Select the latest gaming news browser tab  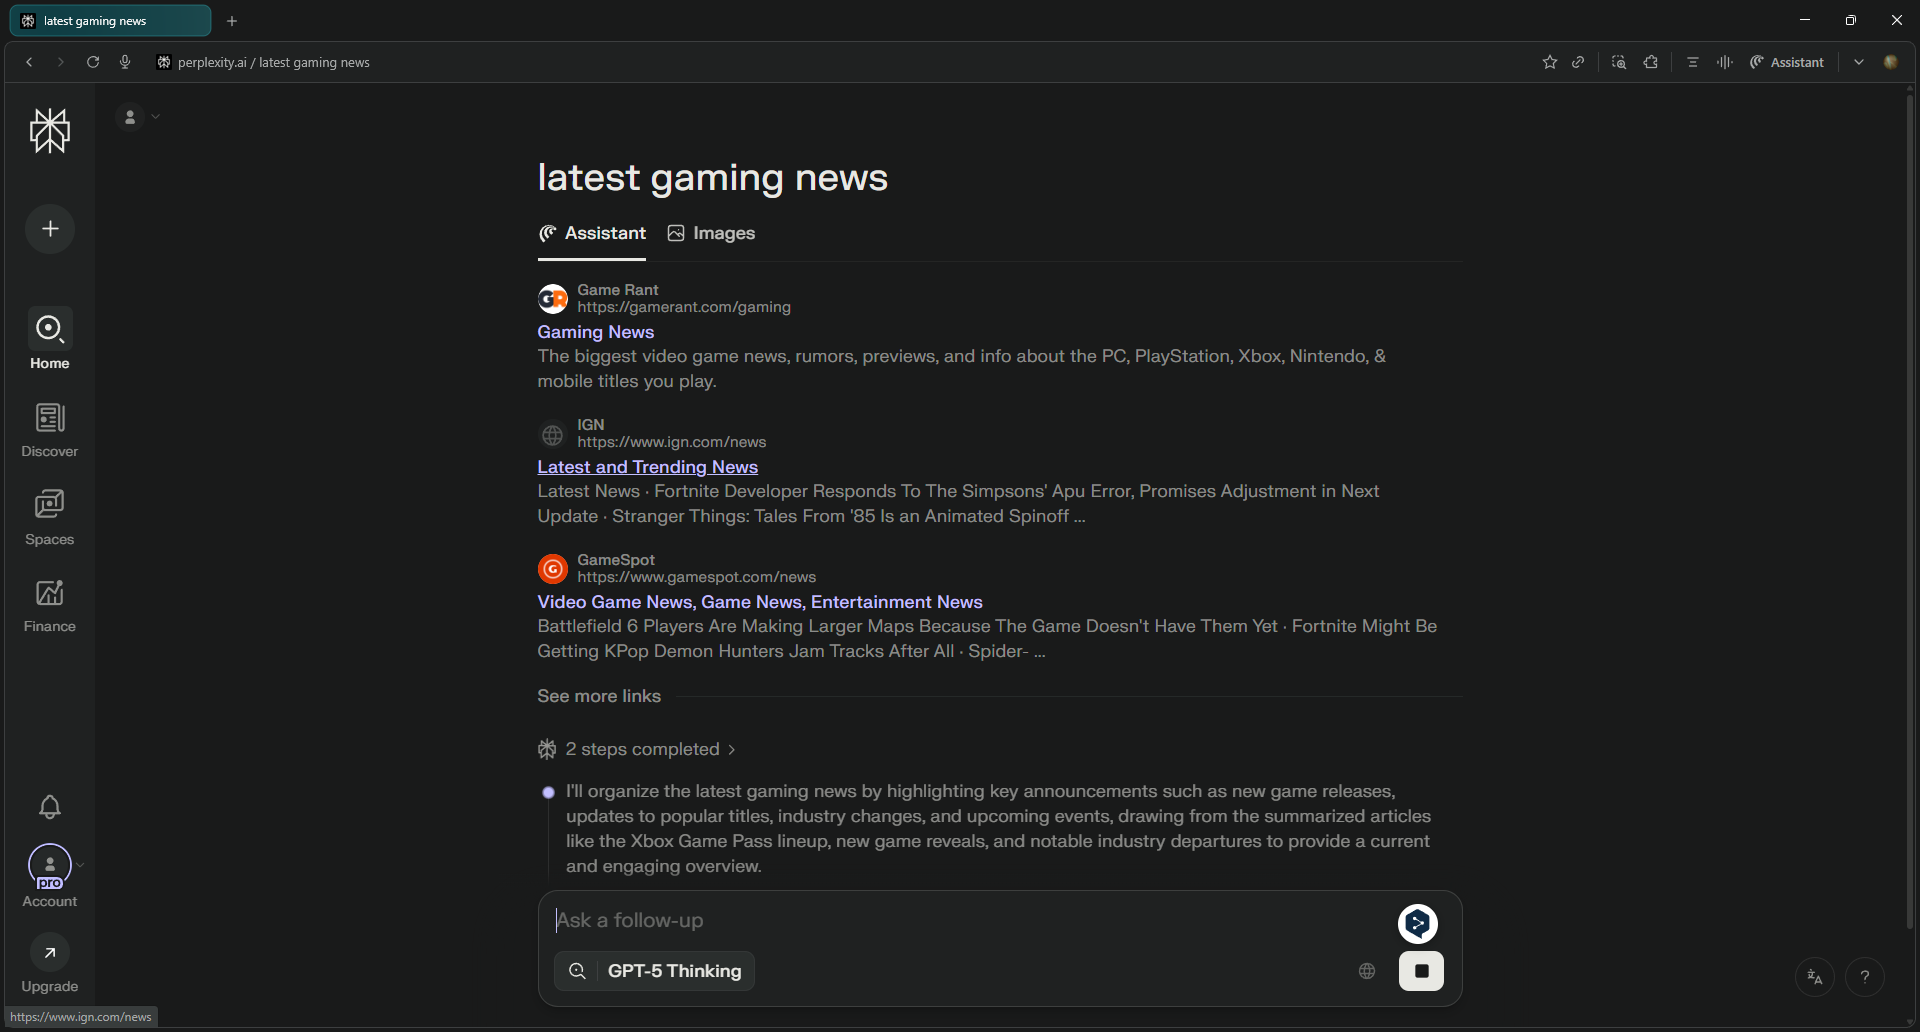click(110, 21)
